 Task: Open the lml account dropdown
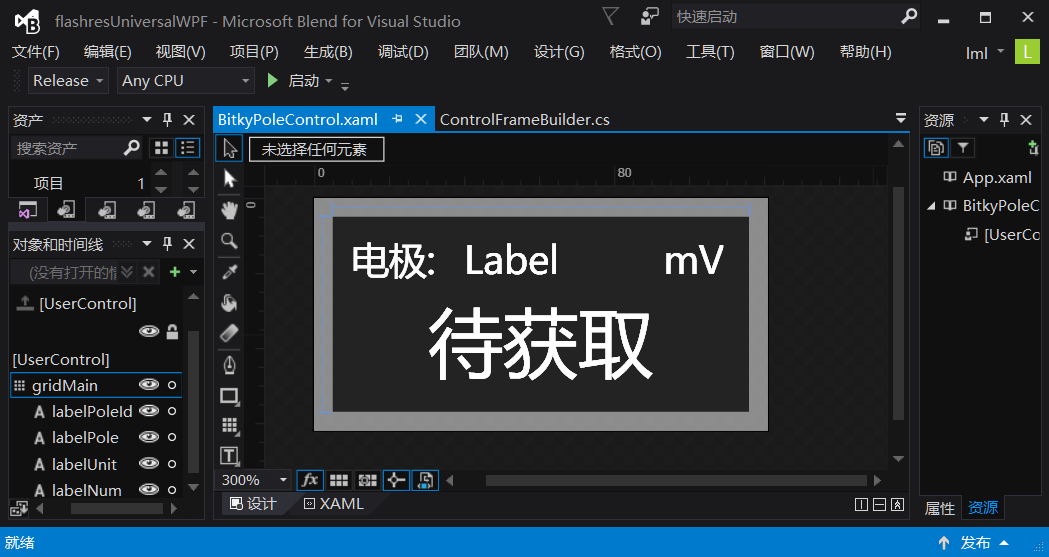point(1000,51)
